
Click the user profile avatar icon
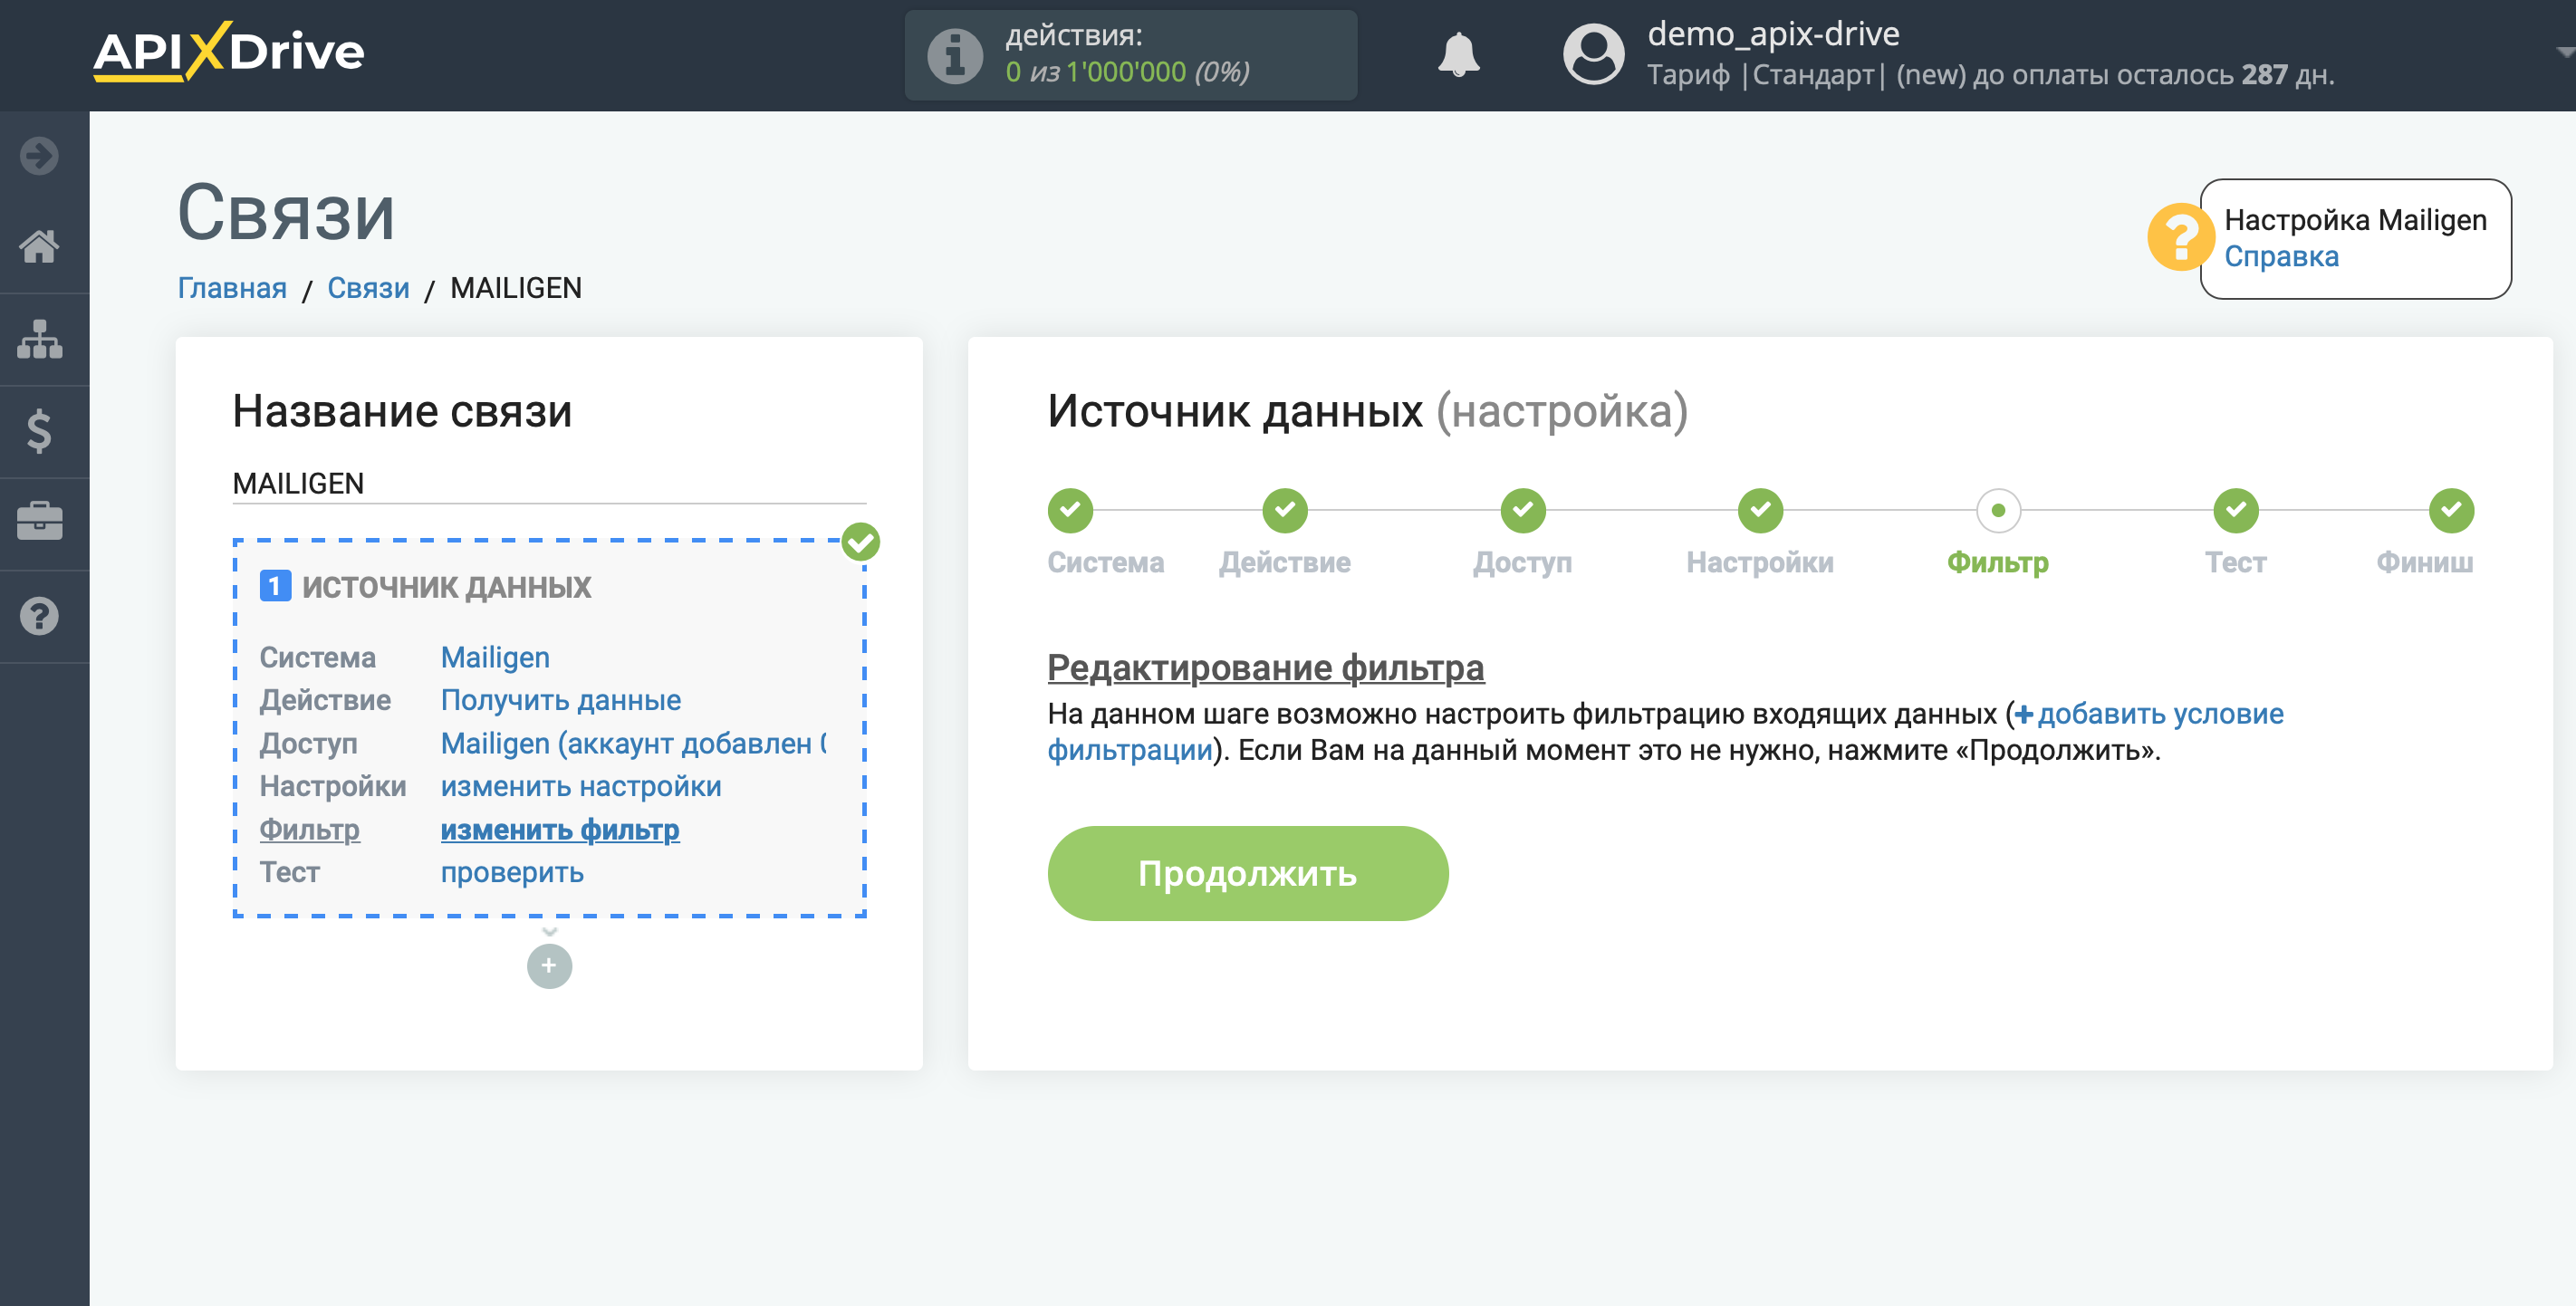click(x=1593, y=54)
